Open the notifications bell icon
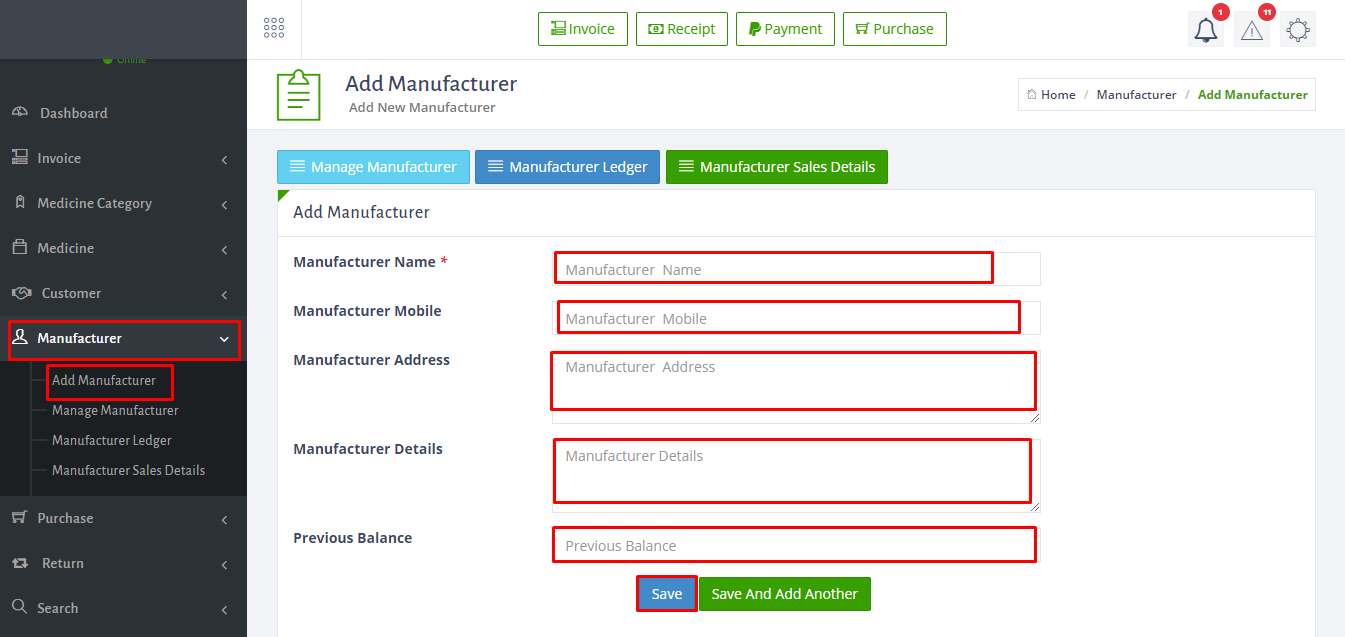 point(1206,30)
